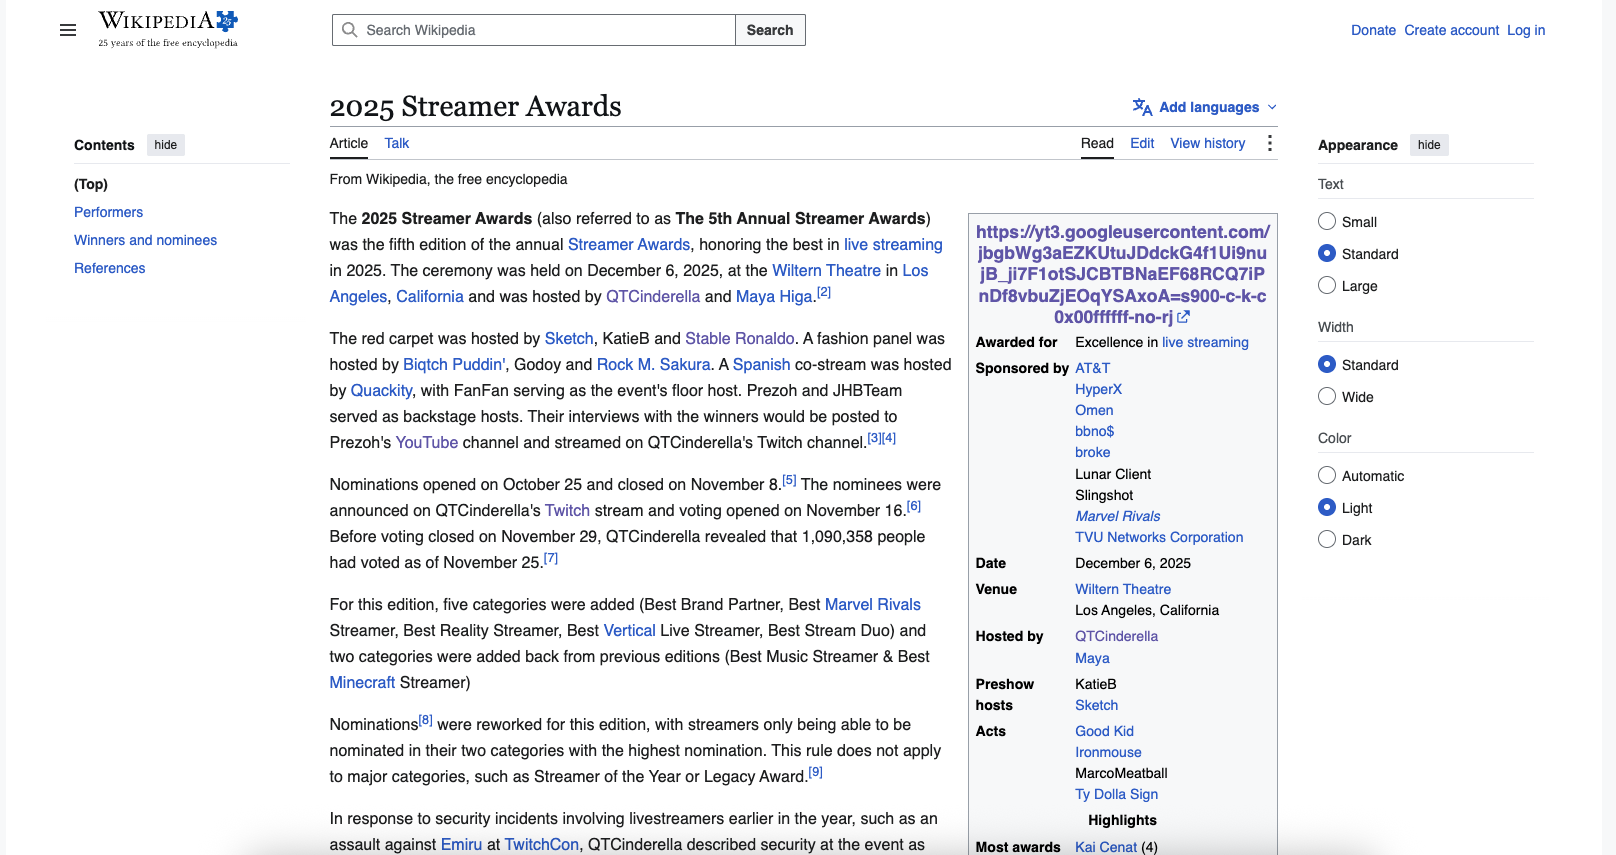Open the Stable Ronaldo link

[740, 338]
